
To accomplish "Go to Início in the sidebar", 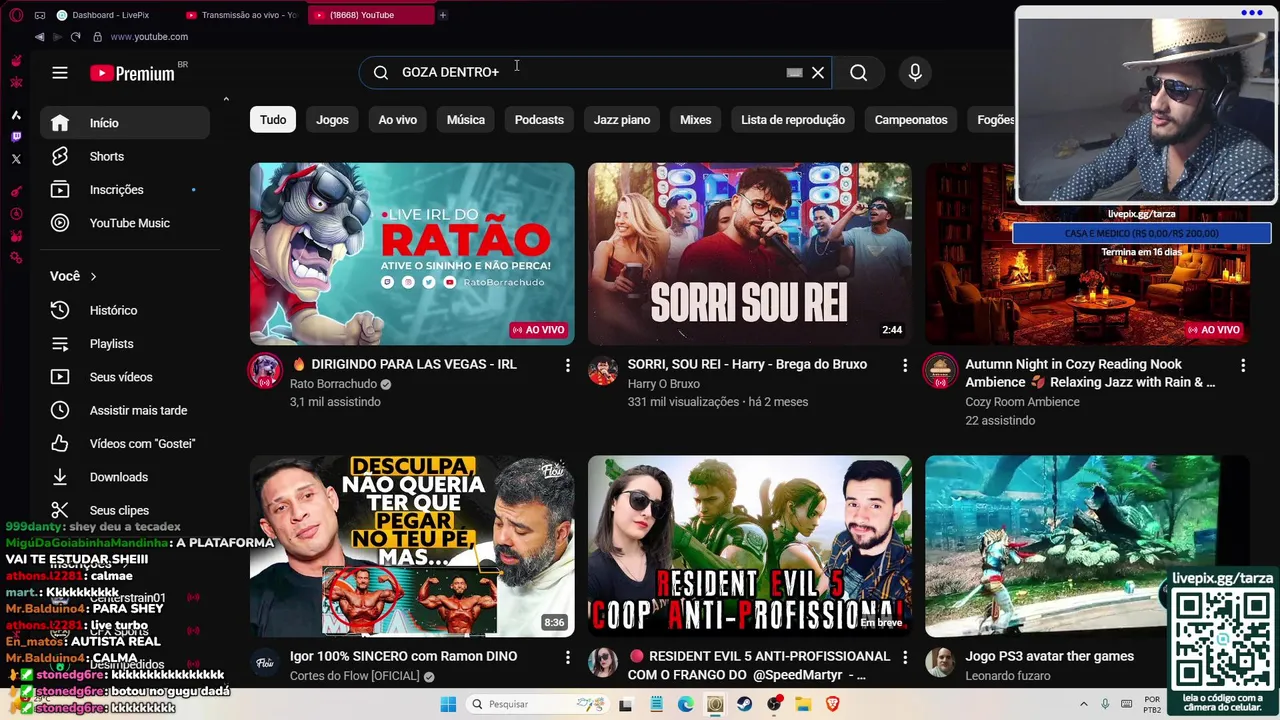I will click(x=125, y=123).
